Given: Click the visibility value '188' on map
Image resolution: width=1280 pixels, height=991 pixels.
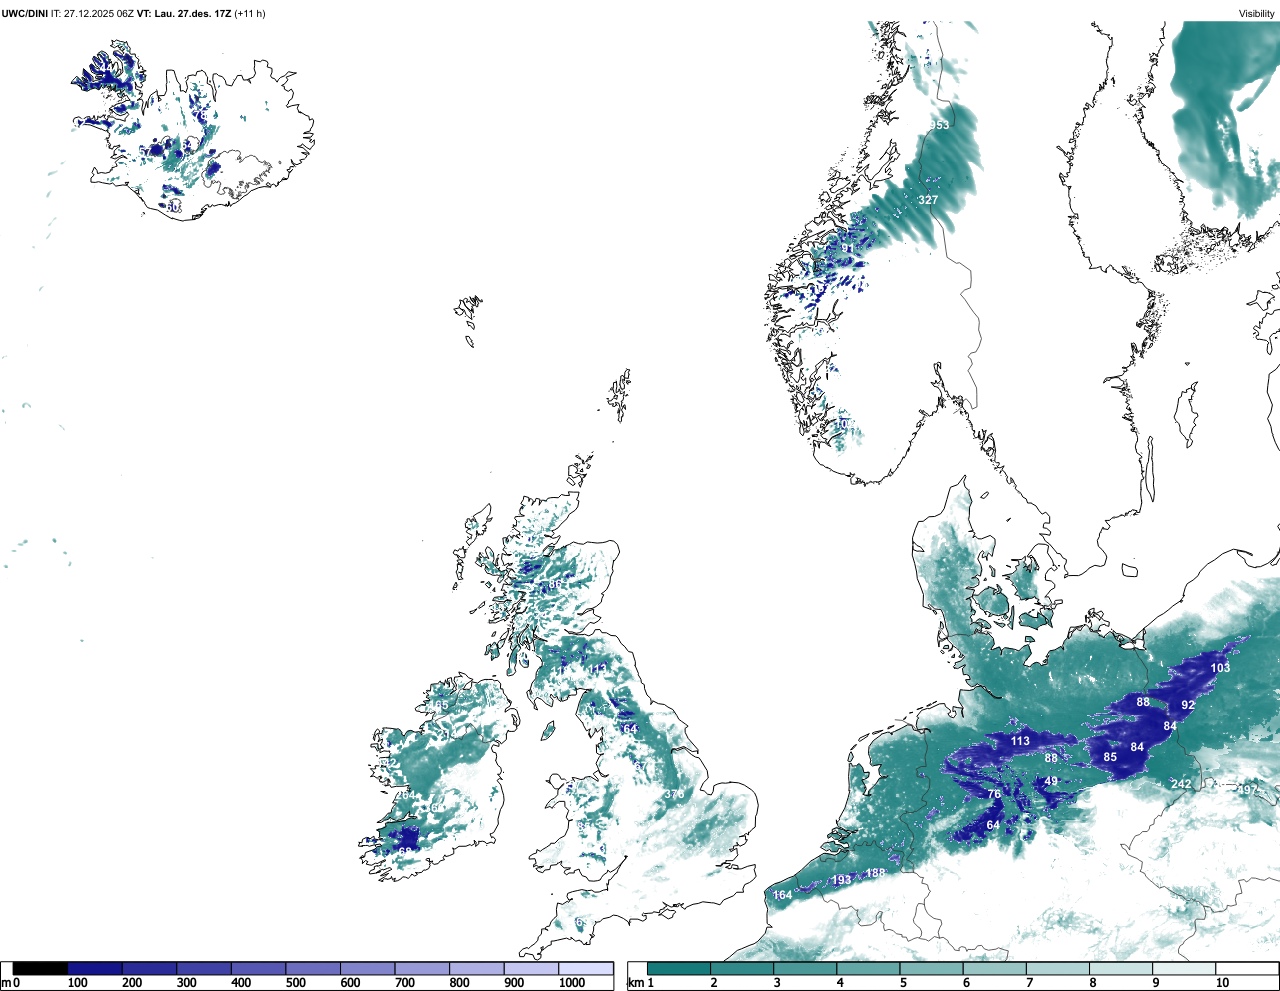Looking at the screenshot, I should point(875,873).
